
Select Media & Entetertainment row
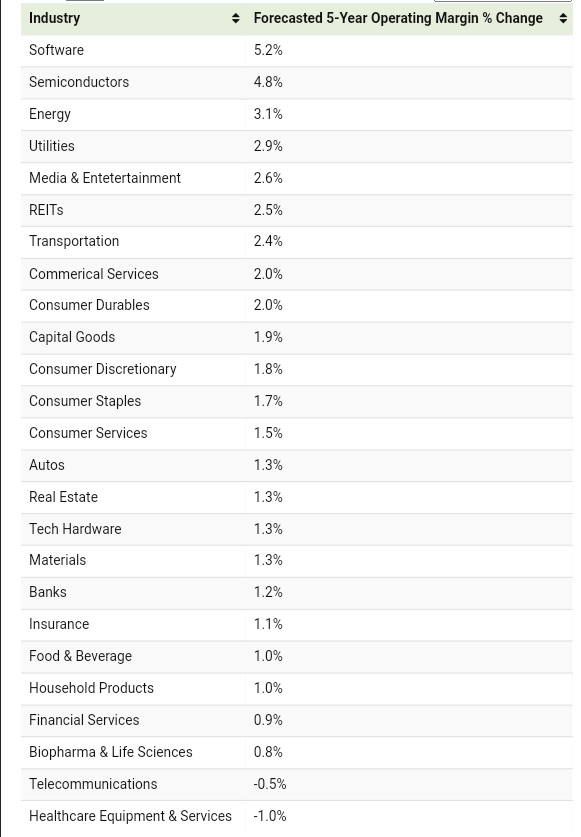click(x=297, y=178)
